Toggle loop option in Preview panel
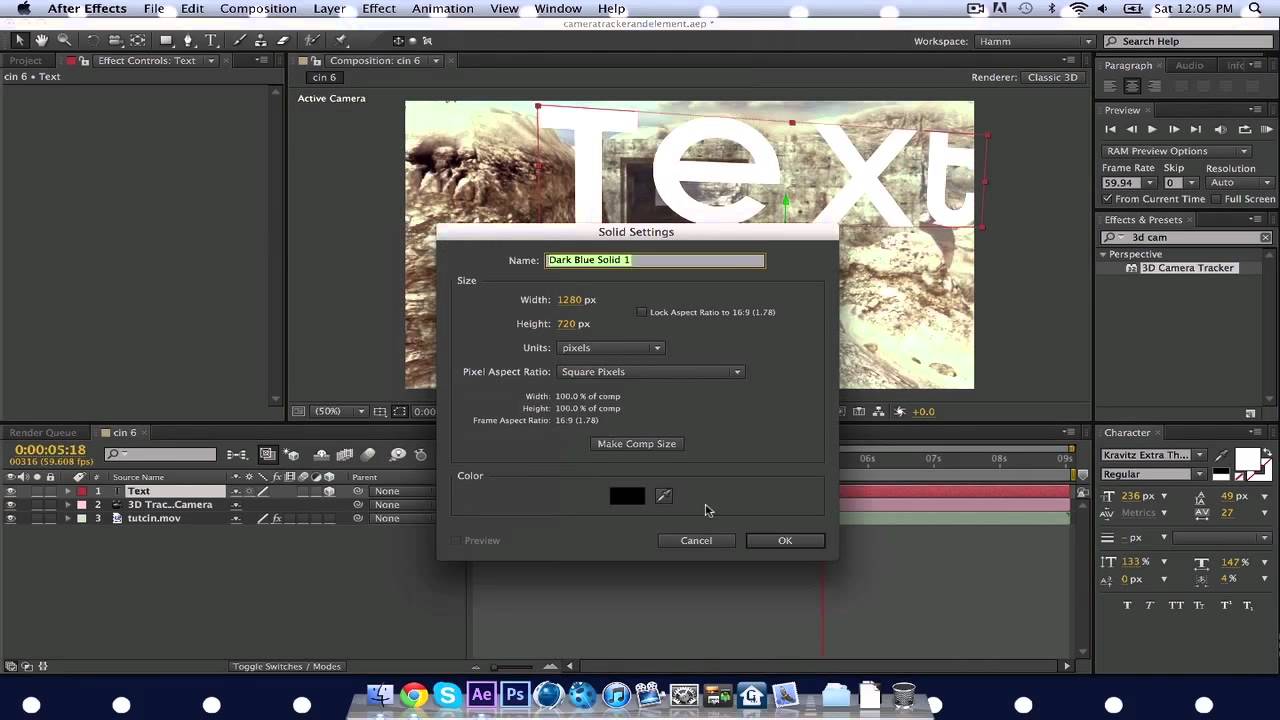The height and width of the screenshot is (720, 1280). [x=1245, y=129]
